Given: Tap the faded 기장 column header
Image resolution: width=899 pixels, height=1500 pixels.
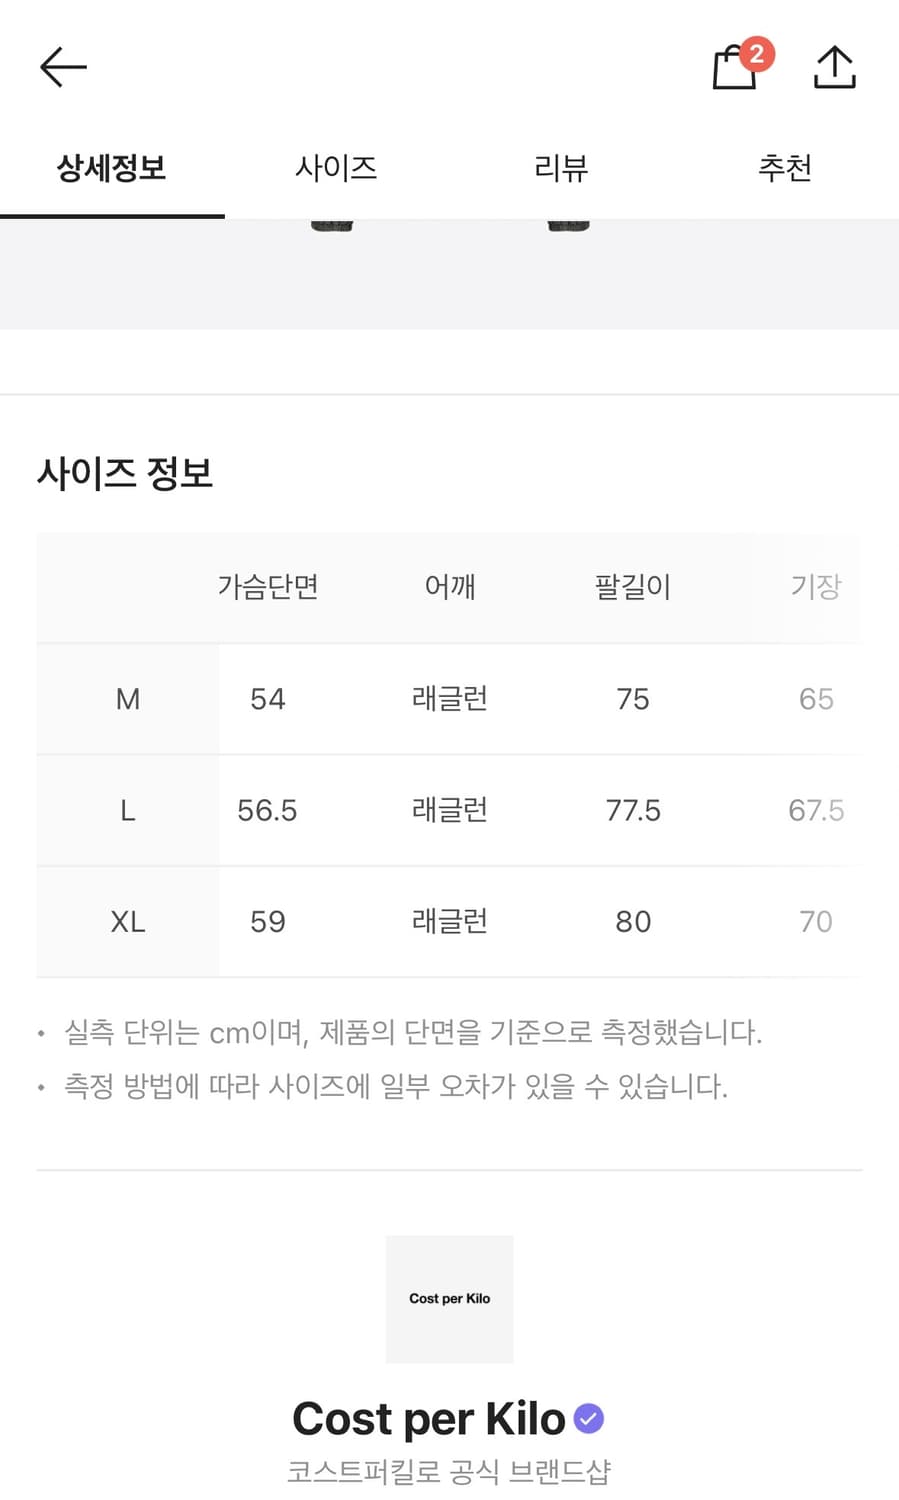Looking at the screenshot, I should click(x=816, y=586).
